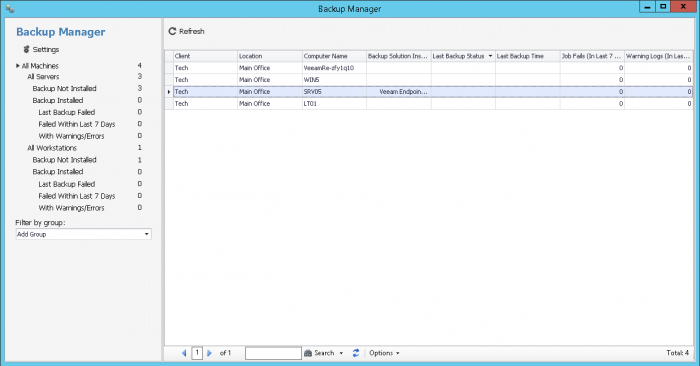Select With Warnings/Errors under All Servers
Image resolution: width=700 pixels, height=366 pixels.
pyautogui.click(x=71, y=136)
